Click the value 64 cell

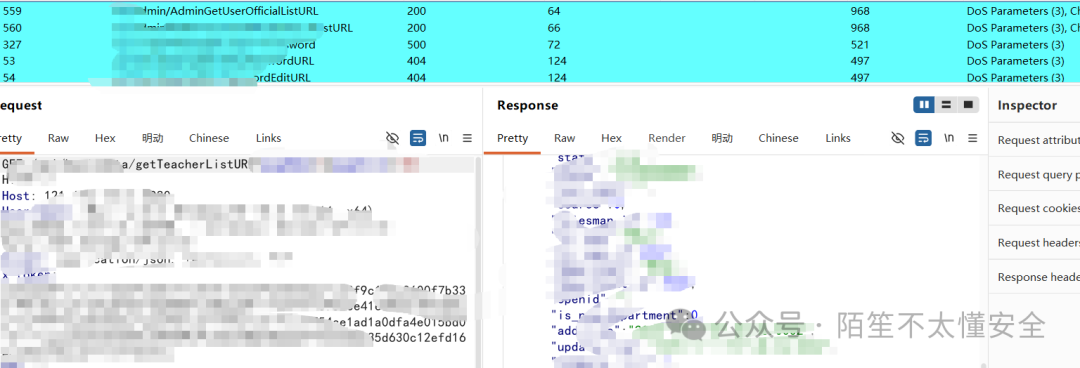click(x=554, y=12)
